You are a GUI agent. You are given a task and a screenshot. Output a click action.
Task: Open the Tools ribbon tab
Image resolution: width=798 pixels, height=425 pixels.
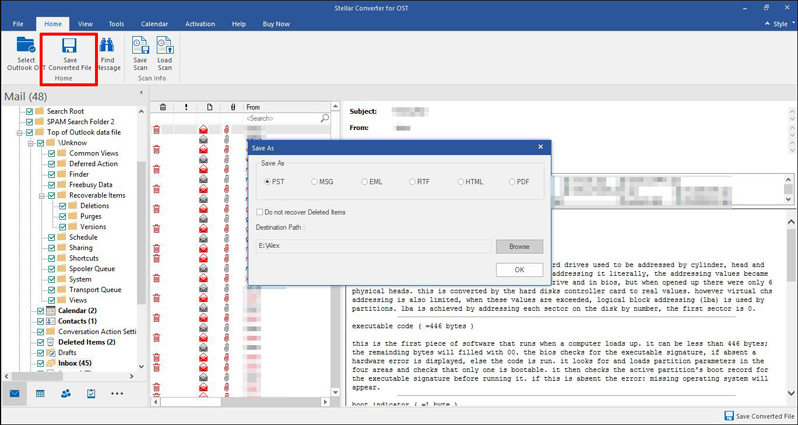pos(116,22)
